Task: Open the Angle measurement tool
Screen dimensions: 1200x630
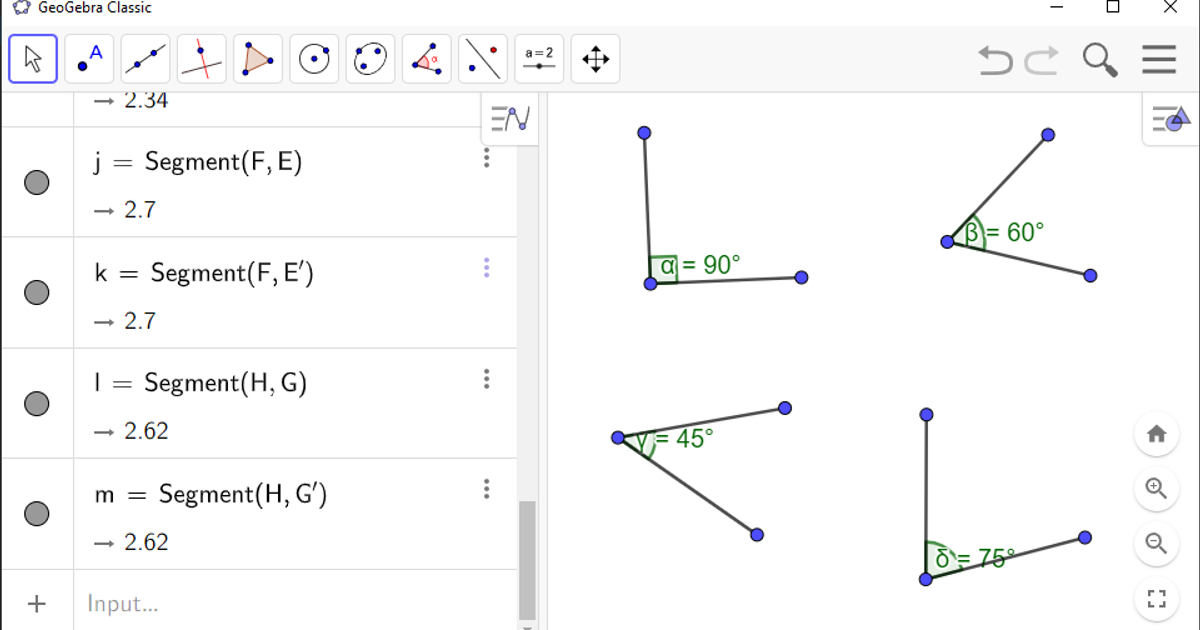Action: [x=426, y=59]
